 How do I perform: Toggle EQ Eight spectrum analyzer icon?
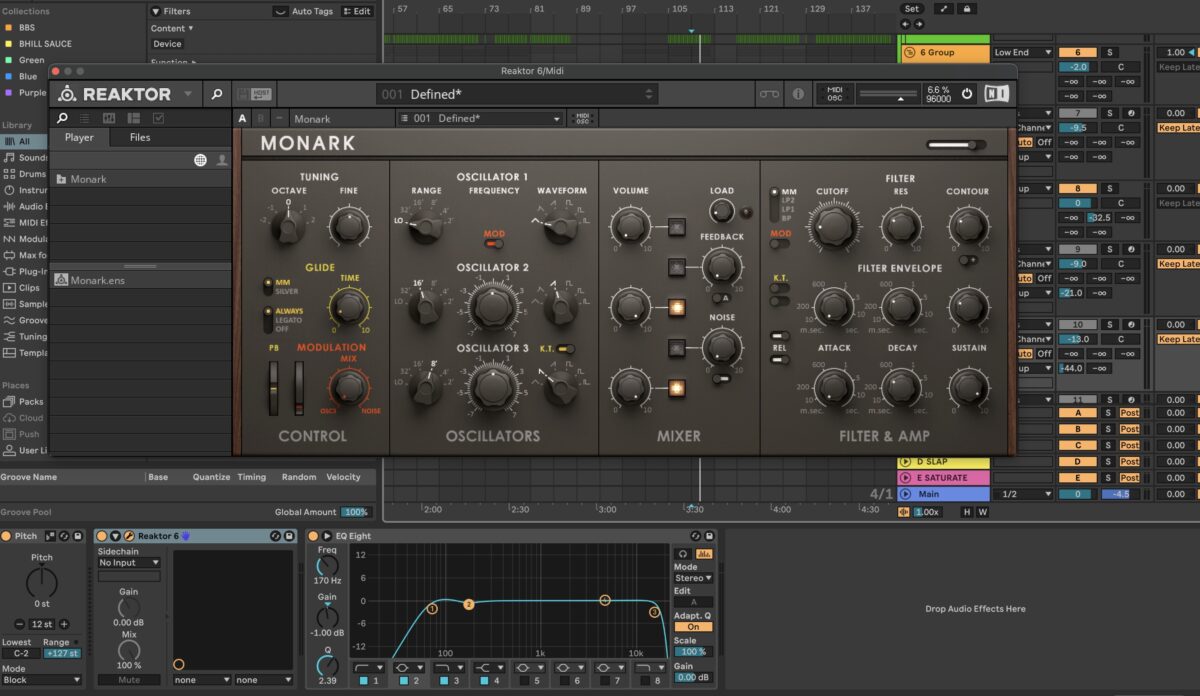704,553
